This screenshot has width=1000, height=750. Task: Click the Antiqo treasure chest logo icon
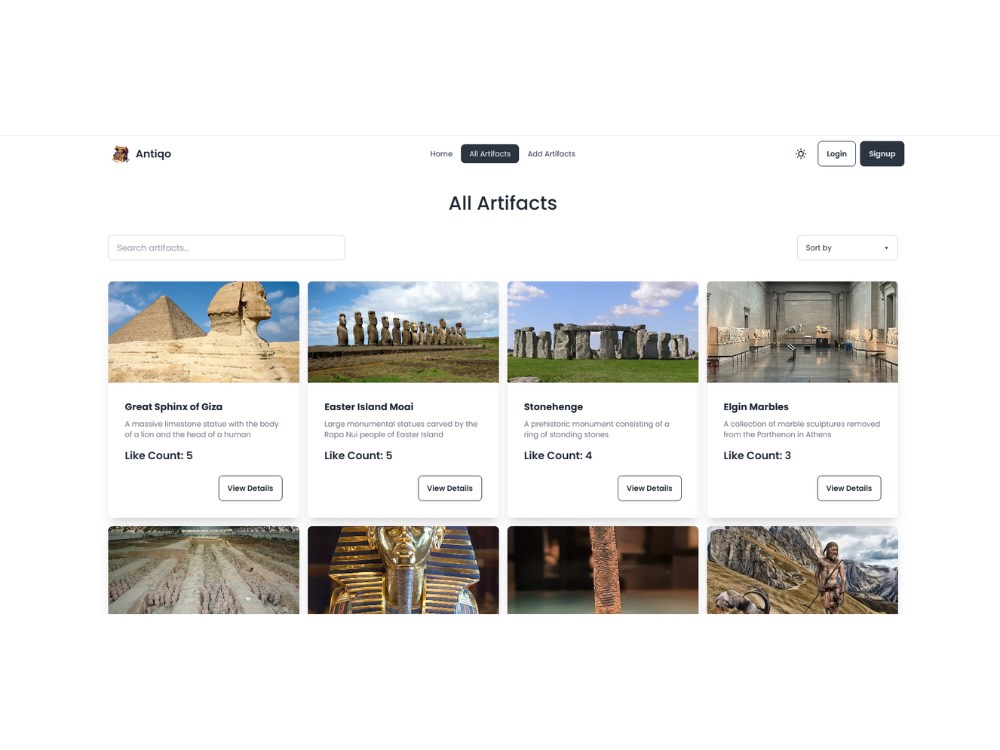(121, 154)
